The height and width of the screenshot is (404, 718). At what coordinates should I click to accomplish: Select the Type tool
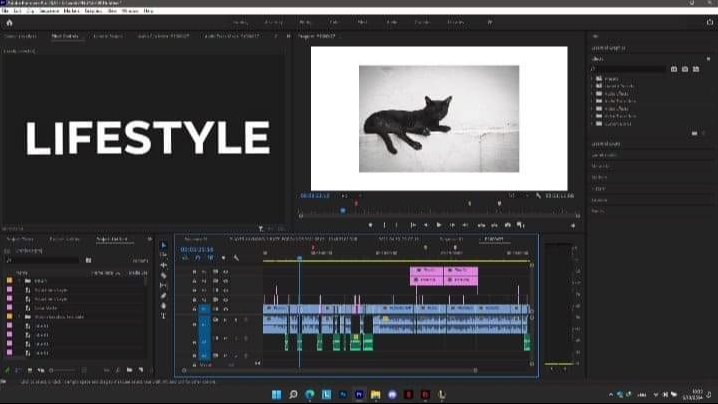tap(163, 316)
